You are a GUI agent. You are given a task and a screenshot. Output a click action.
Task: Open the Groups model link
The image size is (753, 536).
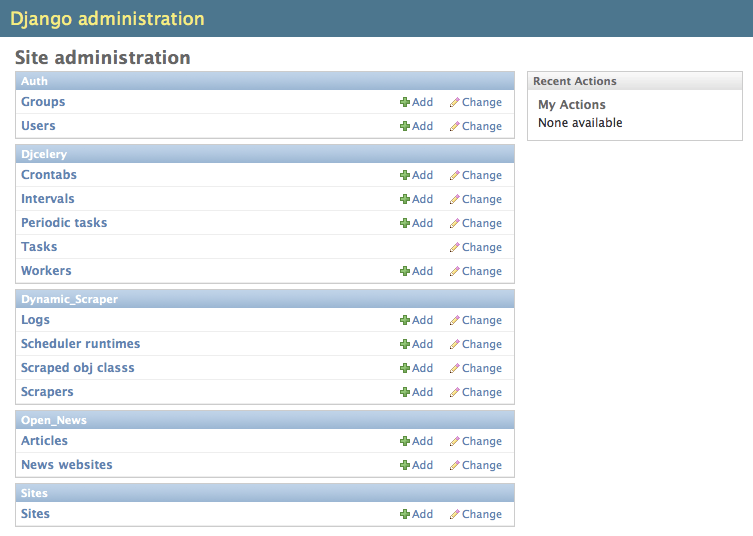pos(43,102)
